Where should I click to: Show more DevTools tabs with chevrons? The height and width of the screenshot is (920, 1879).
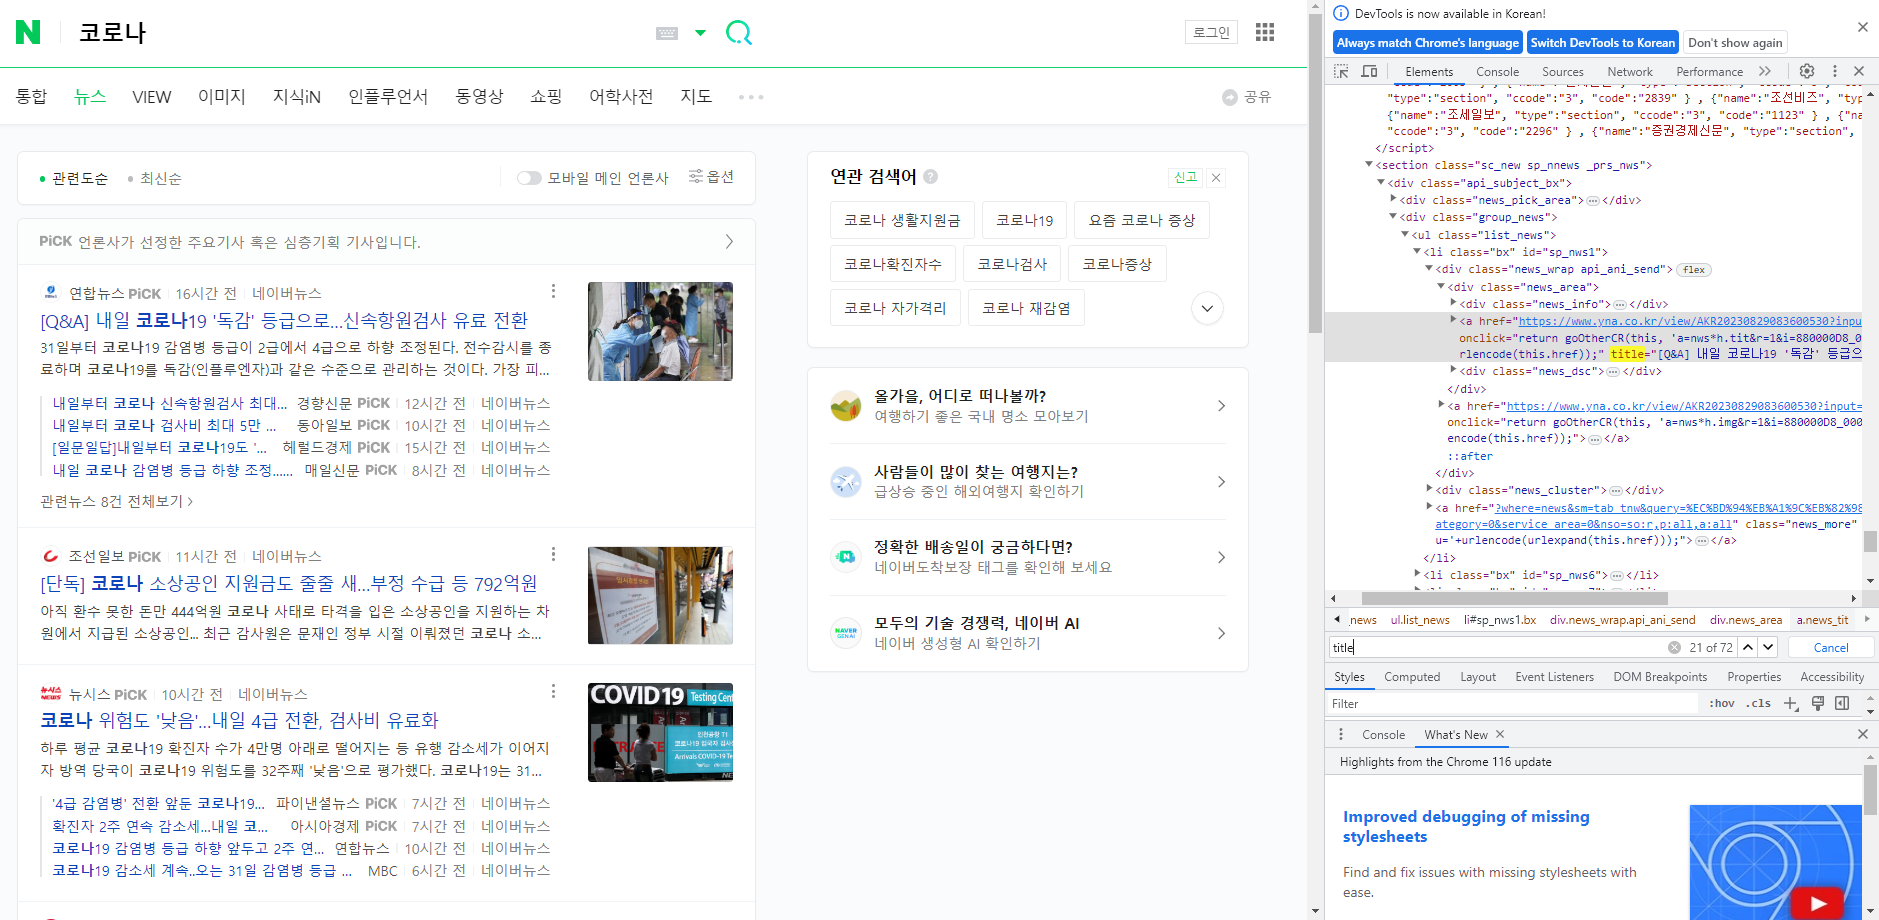[1765, 71]
